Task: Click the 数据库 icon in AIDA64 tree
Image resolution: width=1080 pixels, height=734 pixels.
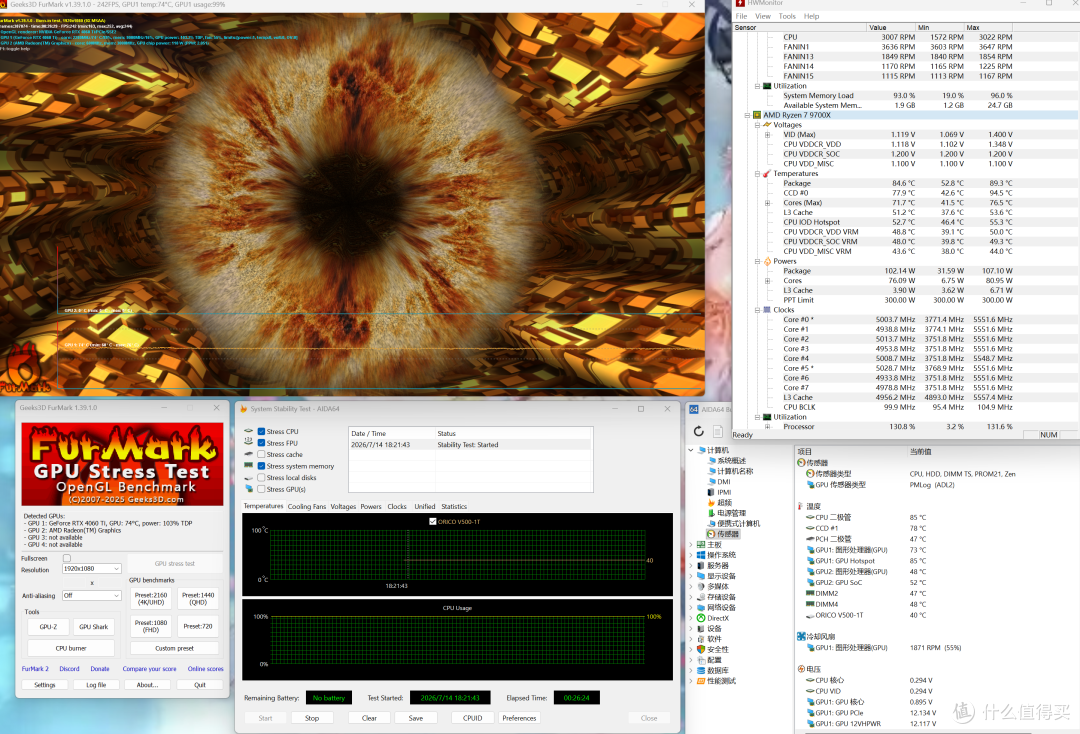Action: pos(701,670)
